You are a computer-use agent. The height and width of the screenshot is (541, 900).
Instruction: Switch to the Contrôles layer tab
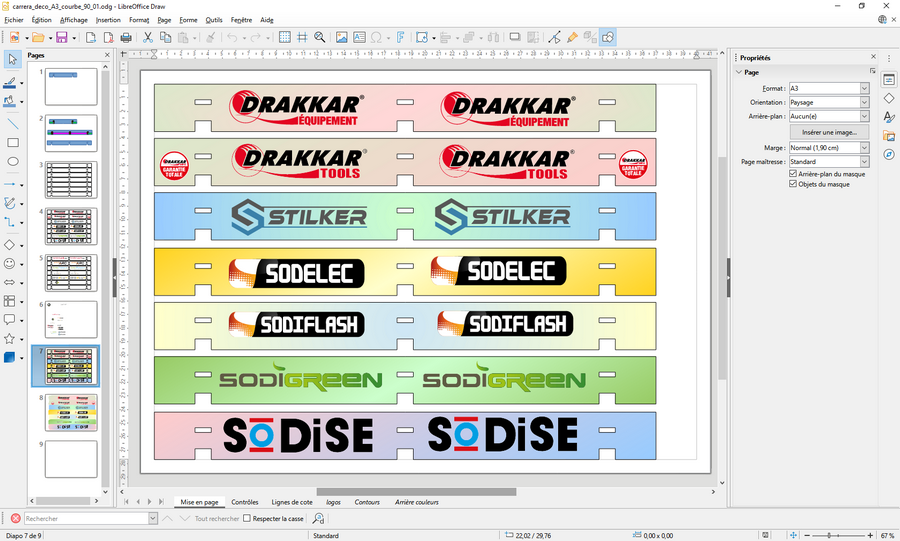[245, 502]
